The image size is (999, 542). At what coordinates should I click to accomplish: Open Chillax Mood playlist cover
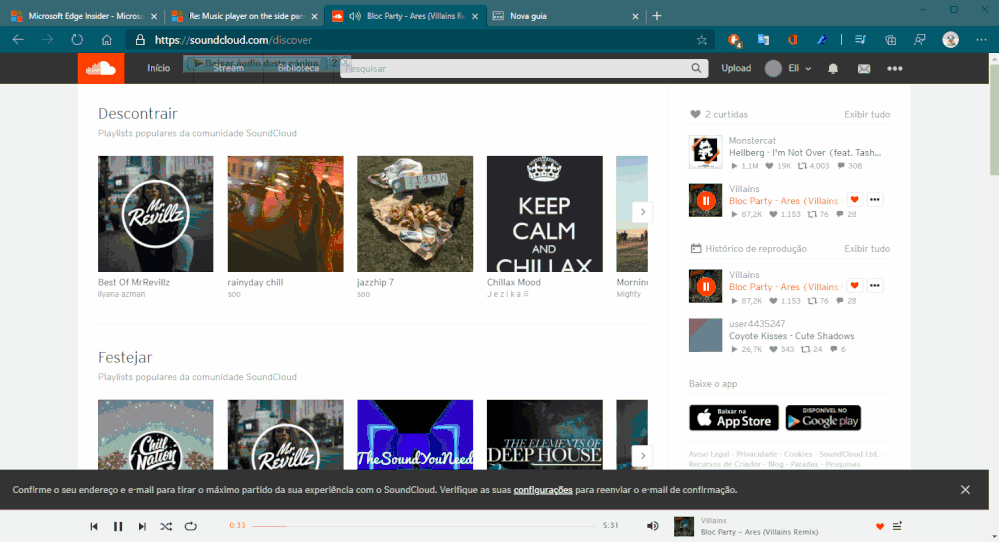coord(545,214)
